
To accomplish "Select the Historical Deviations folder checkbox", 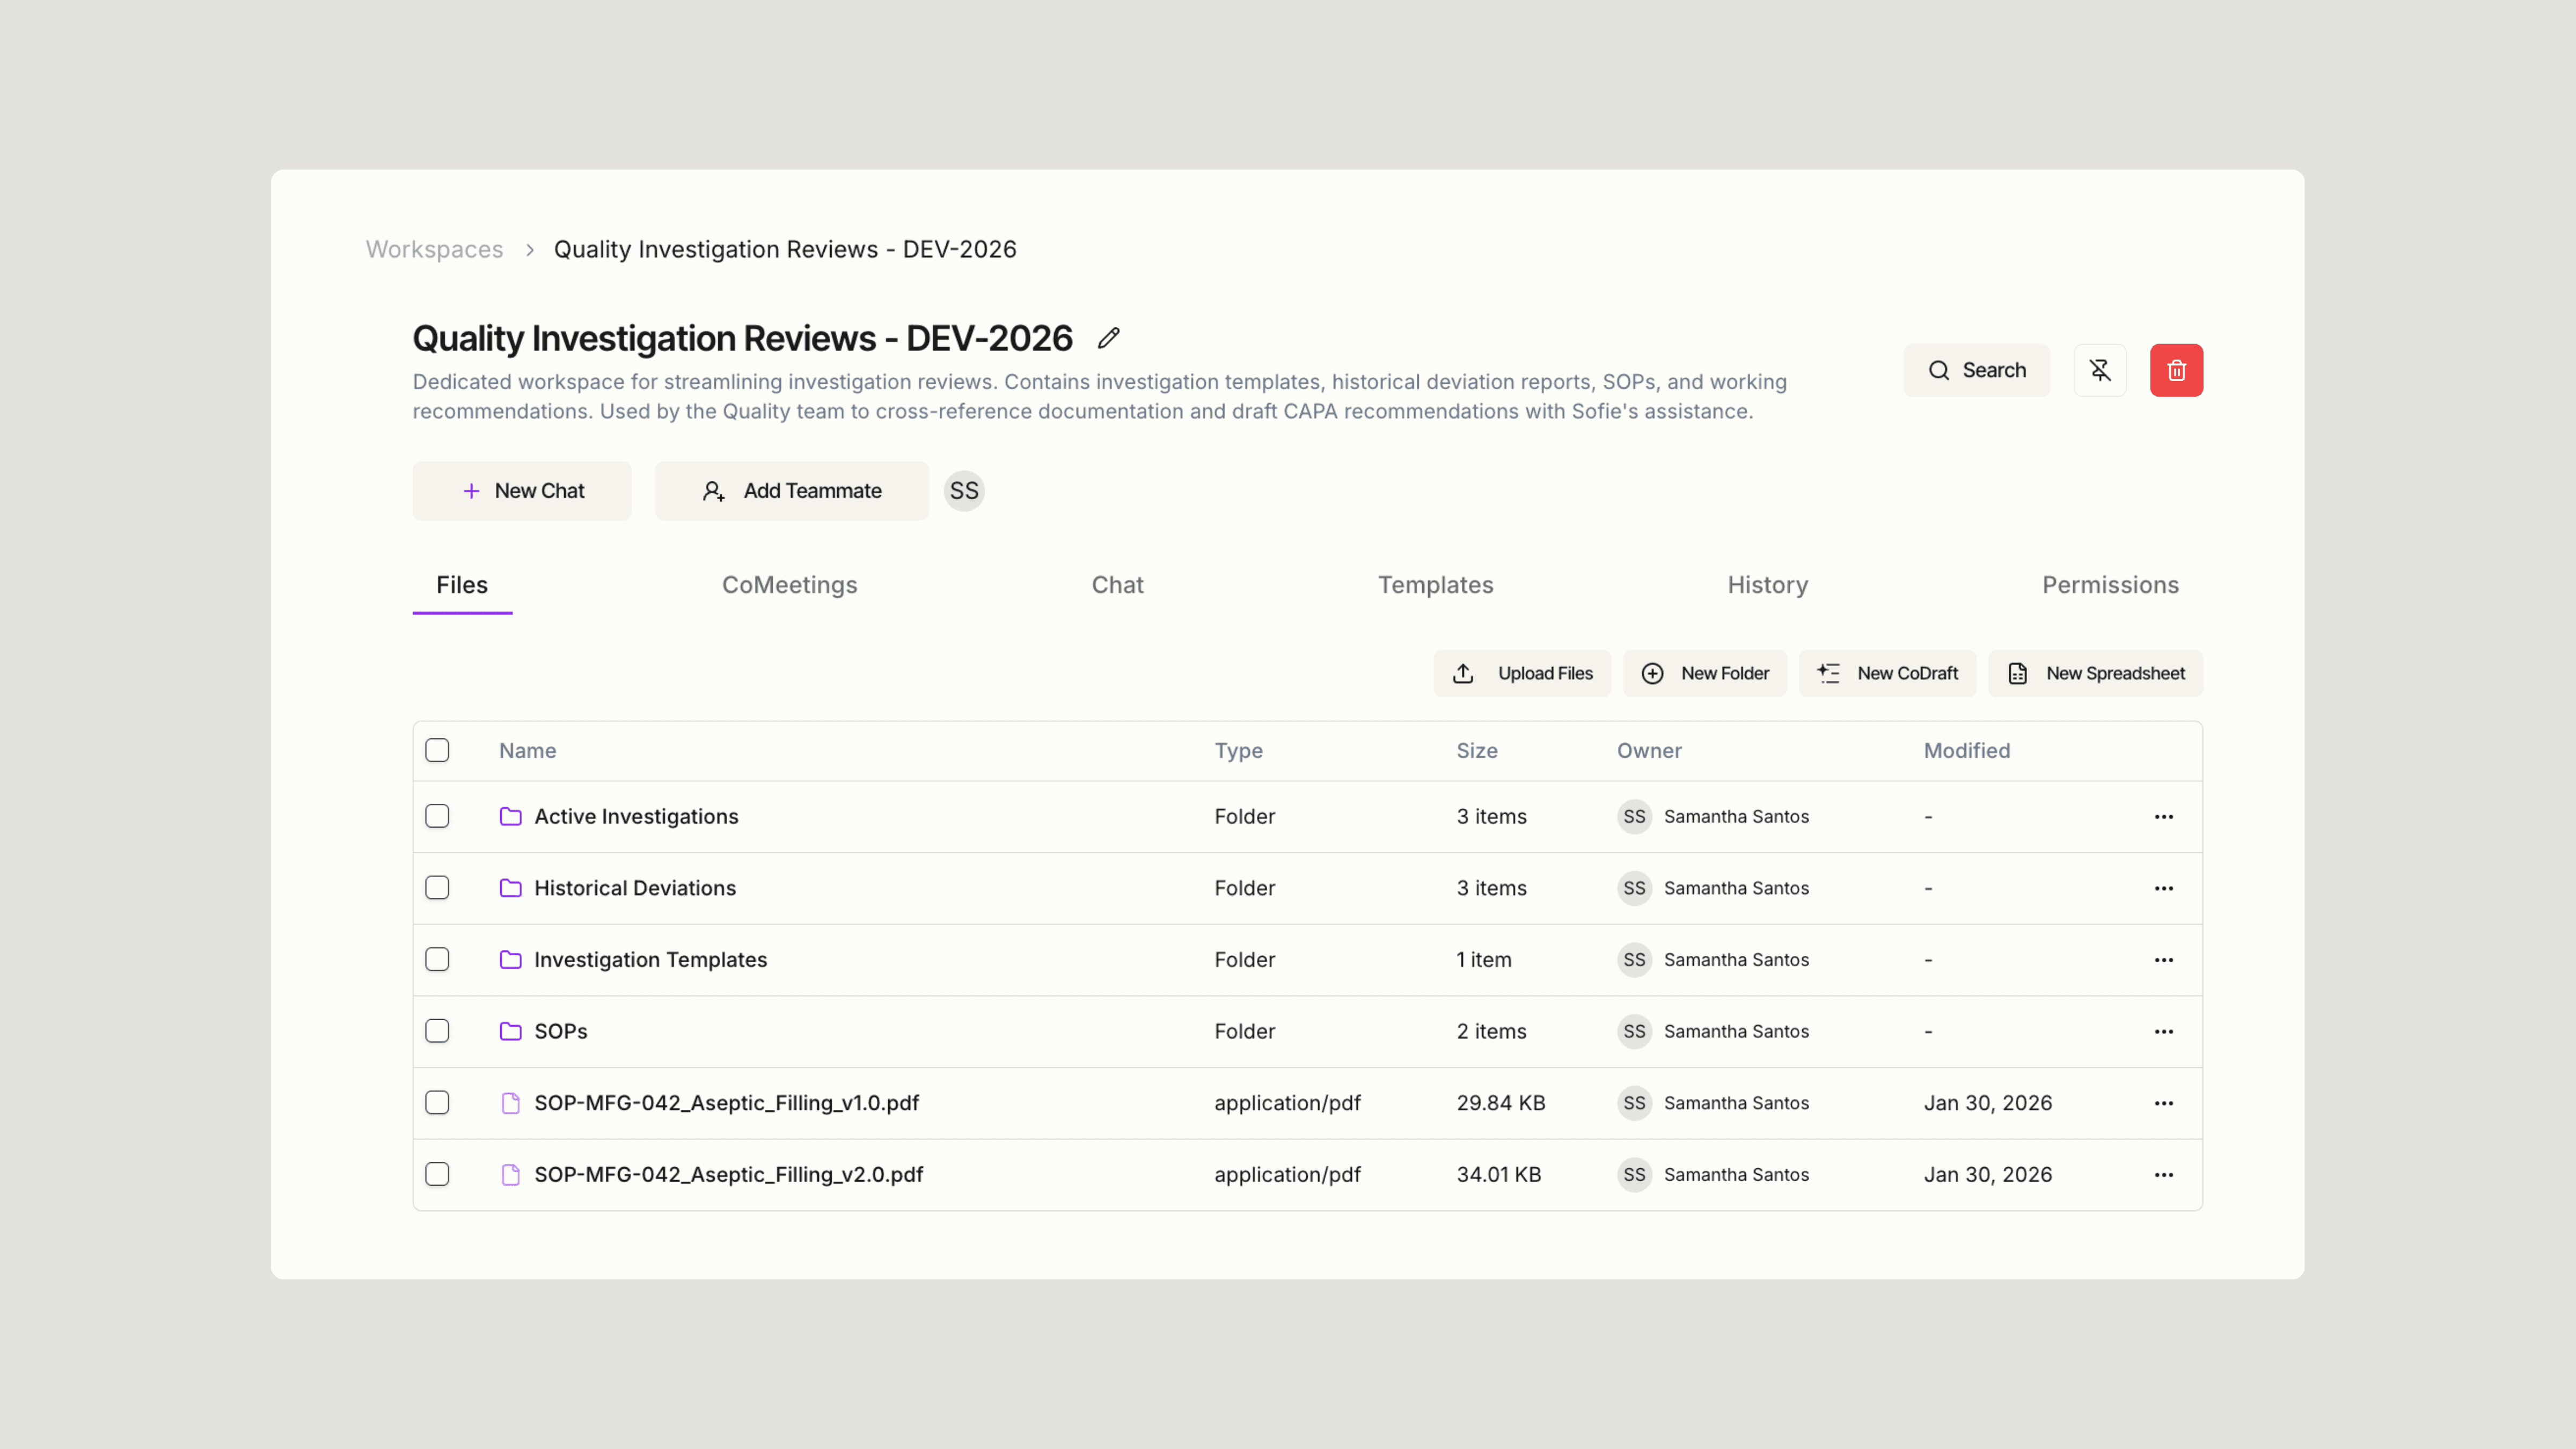I will click(x=437, y=888).
